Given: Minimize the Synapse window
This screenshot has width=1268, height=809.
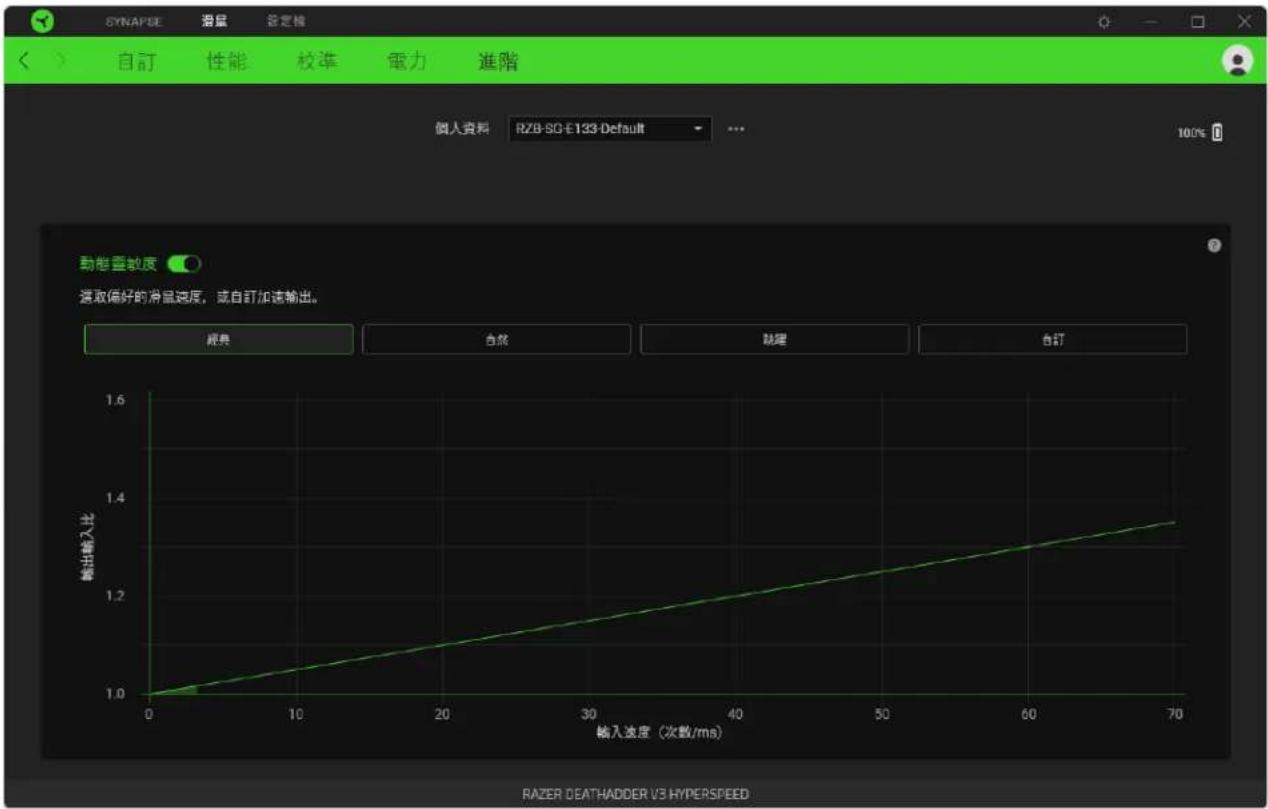Looking at the screenshot, I should coord(1151,21).
